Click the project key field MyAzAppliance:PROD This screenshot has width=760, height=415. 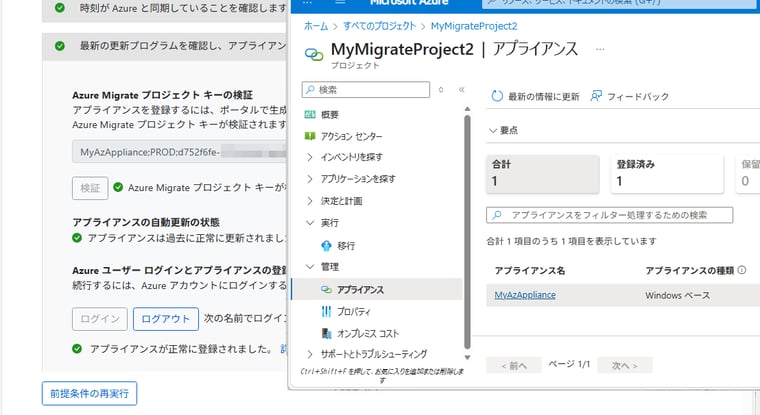[179, 152]
